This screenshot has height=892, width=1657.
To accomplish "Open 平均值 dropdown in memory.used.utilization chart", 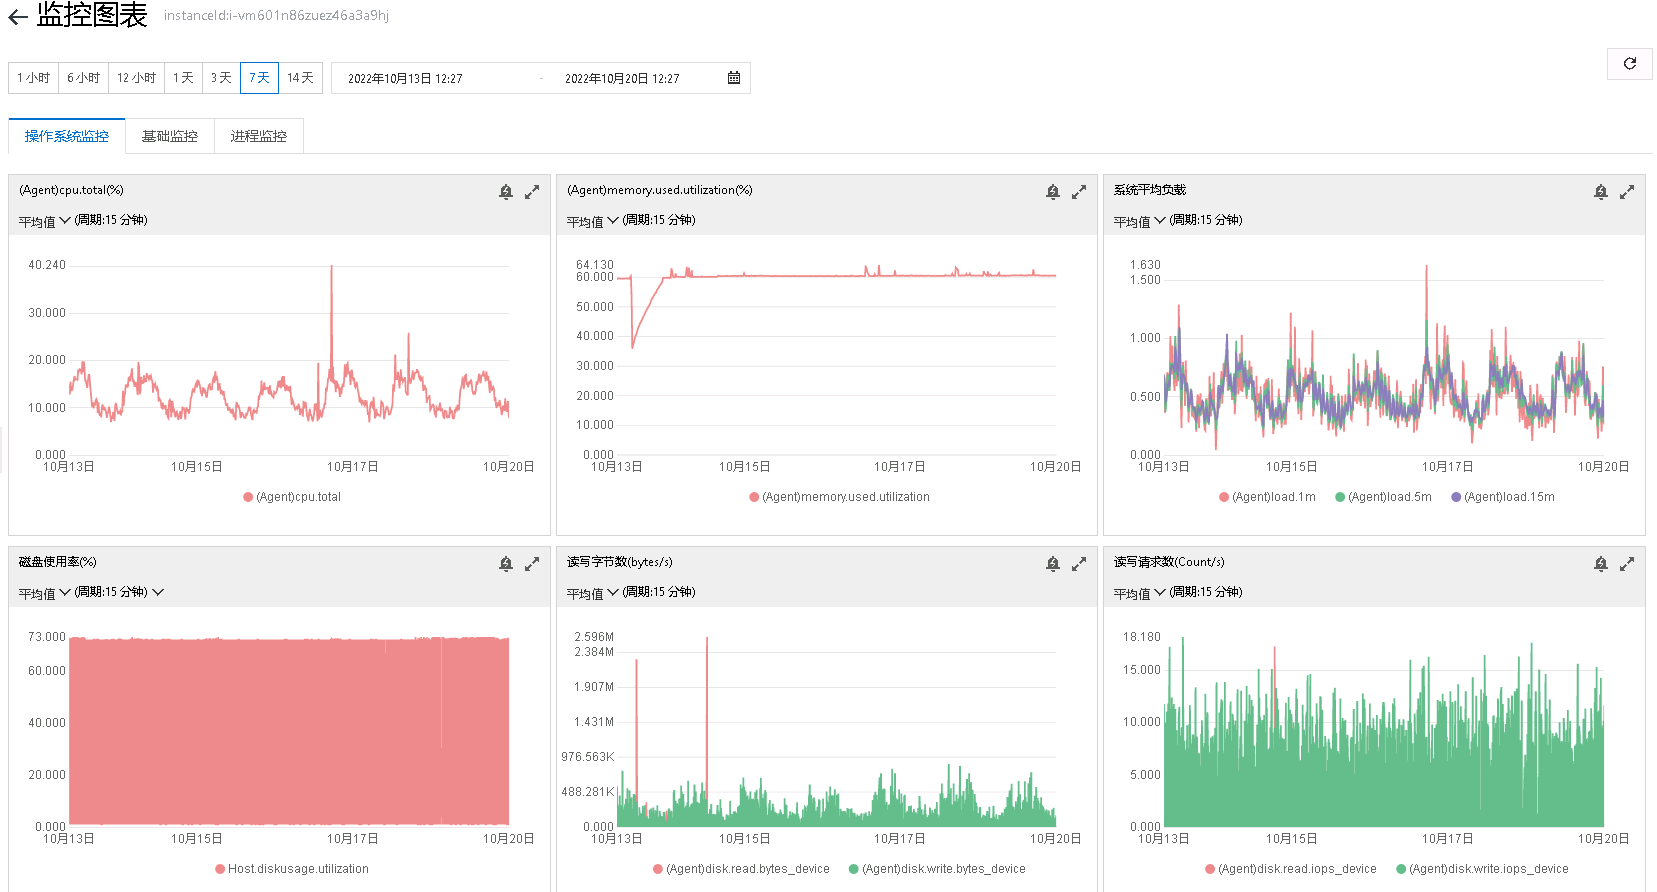I will [x=592, y=221].
